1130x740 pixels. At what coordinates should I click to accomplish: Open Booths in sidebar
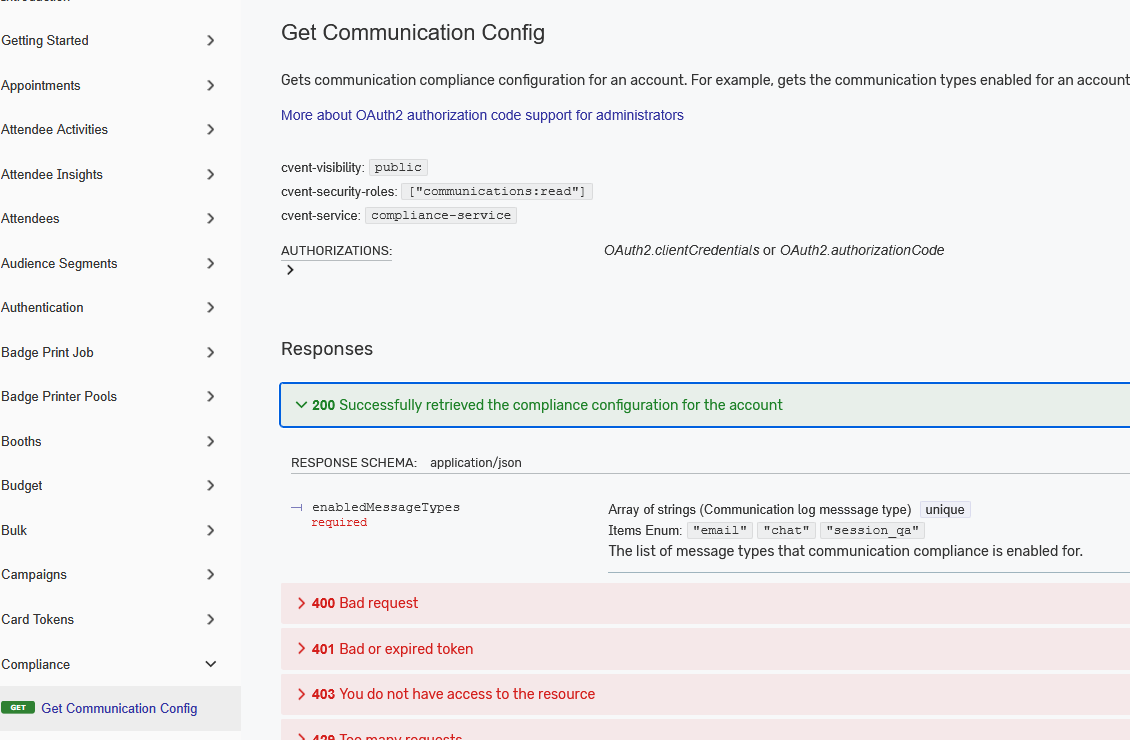21,441
